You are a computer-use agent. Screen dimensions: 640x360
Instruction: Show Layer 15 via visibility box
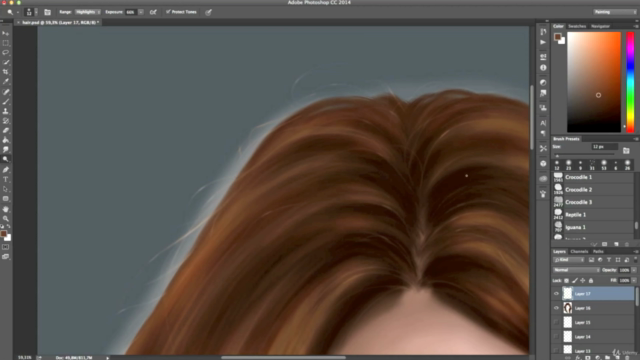tap(556, 322)
